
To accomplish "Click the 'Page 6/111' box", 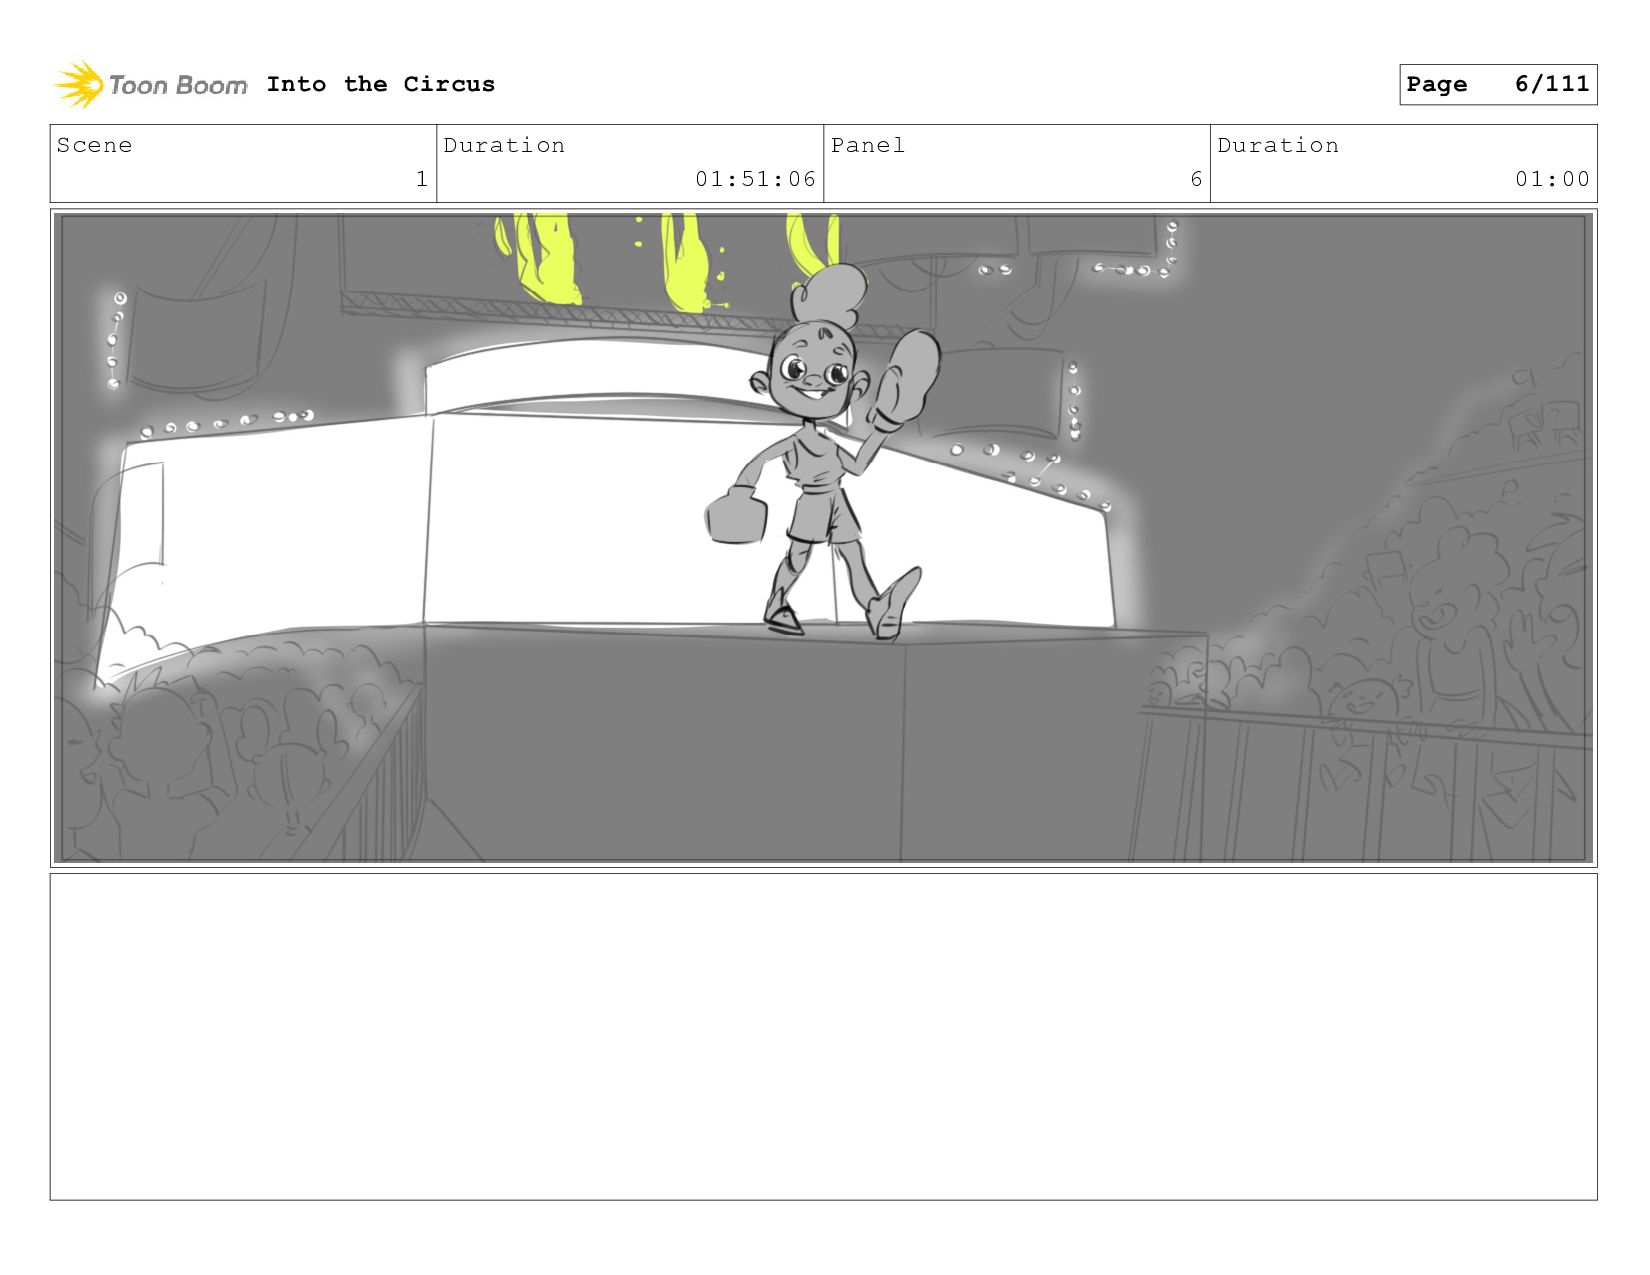I will (1498, 84).
